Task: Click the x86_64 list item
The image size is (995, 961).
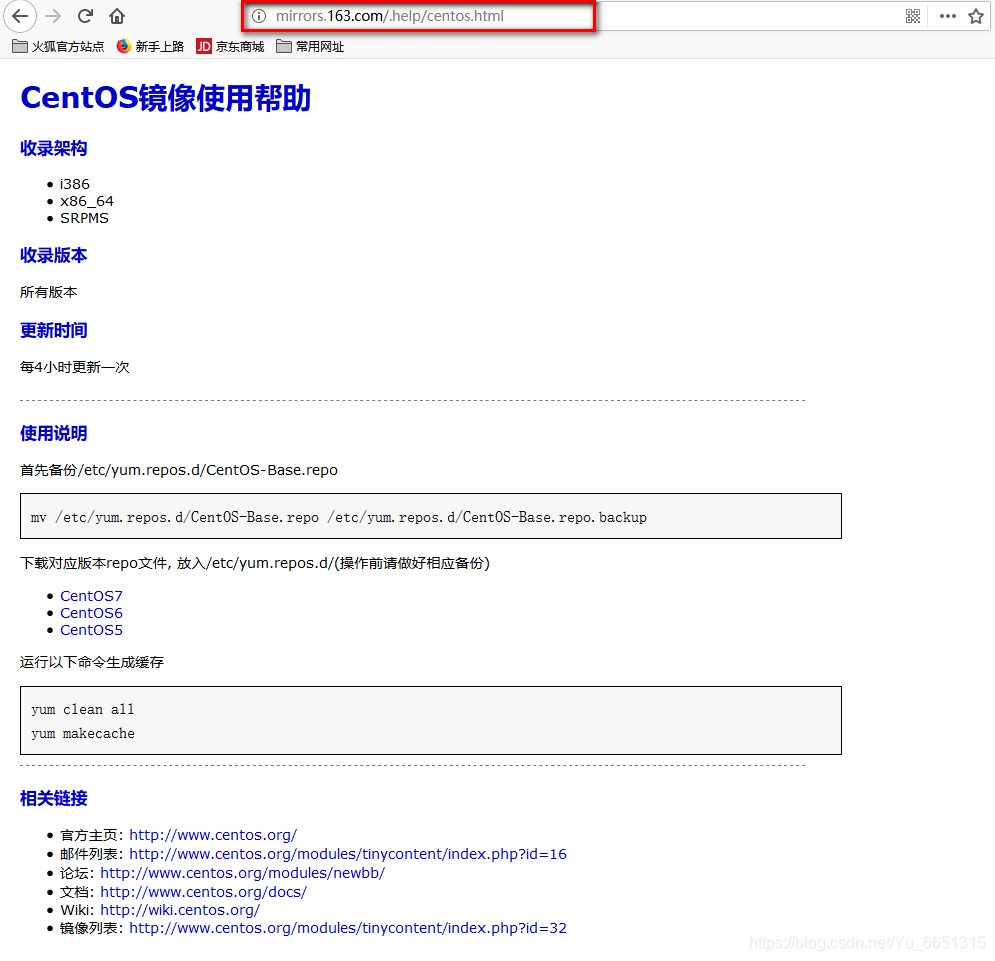Action: point(87,201)
